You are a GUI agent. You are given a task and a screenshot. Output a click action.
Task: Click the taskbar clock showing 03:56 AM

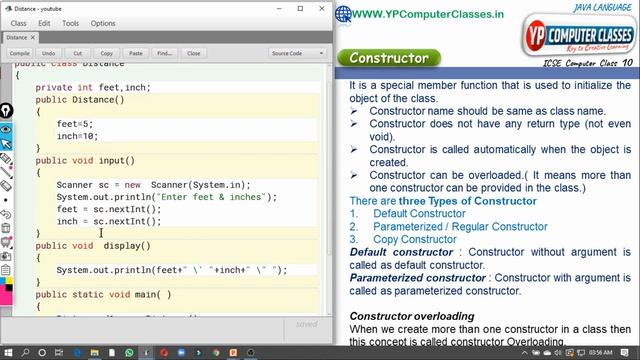pyautogui.click(x=600, y=353)
